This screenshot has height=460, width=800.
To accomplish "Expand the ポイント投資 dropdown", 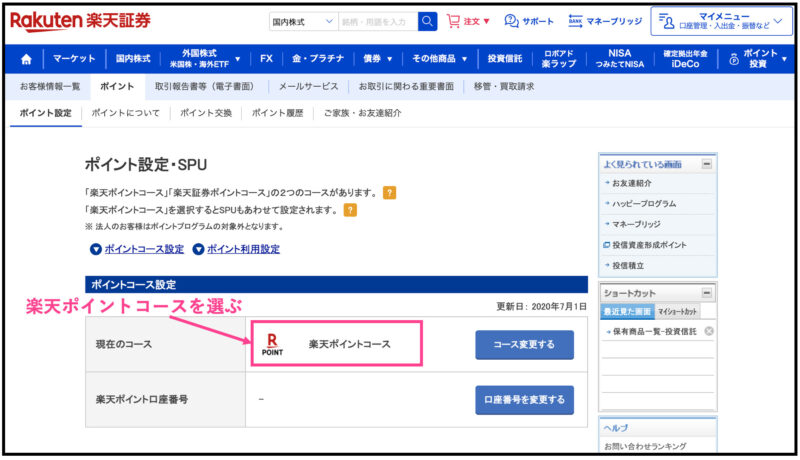I will click(758, 59).
